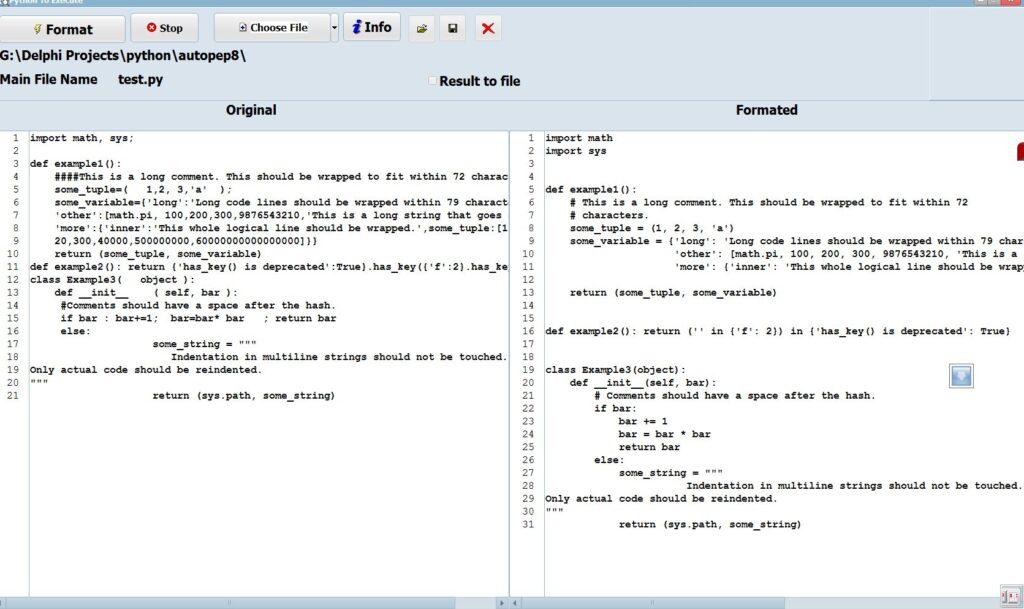Enable the Result to file checkbox
The height and width of the screenshot is (609, 1024).
432,81
